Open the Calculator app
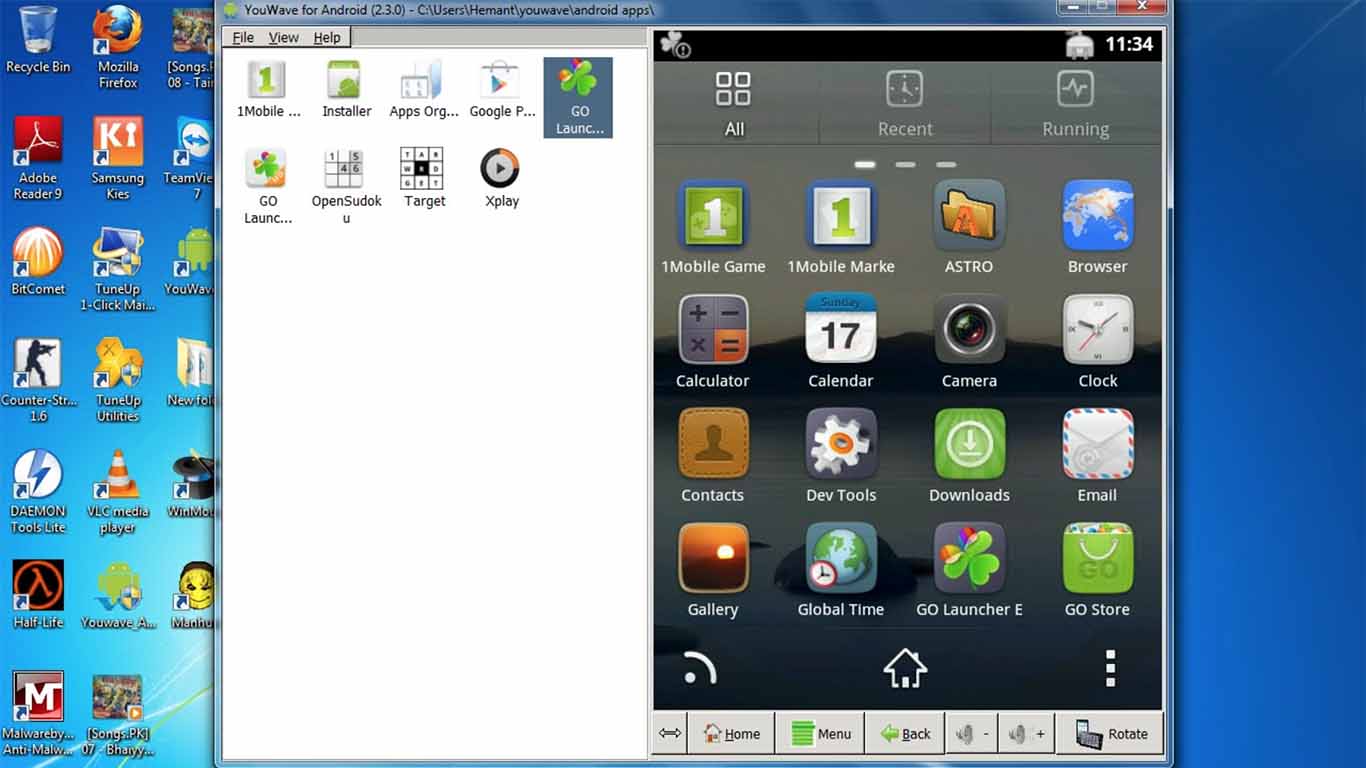 [x=713, y=342]
